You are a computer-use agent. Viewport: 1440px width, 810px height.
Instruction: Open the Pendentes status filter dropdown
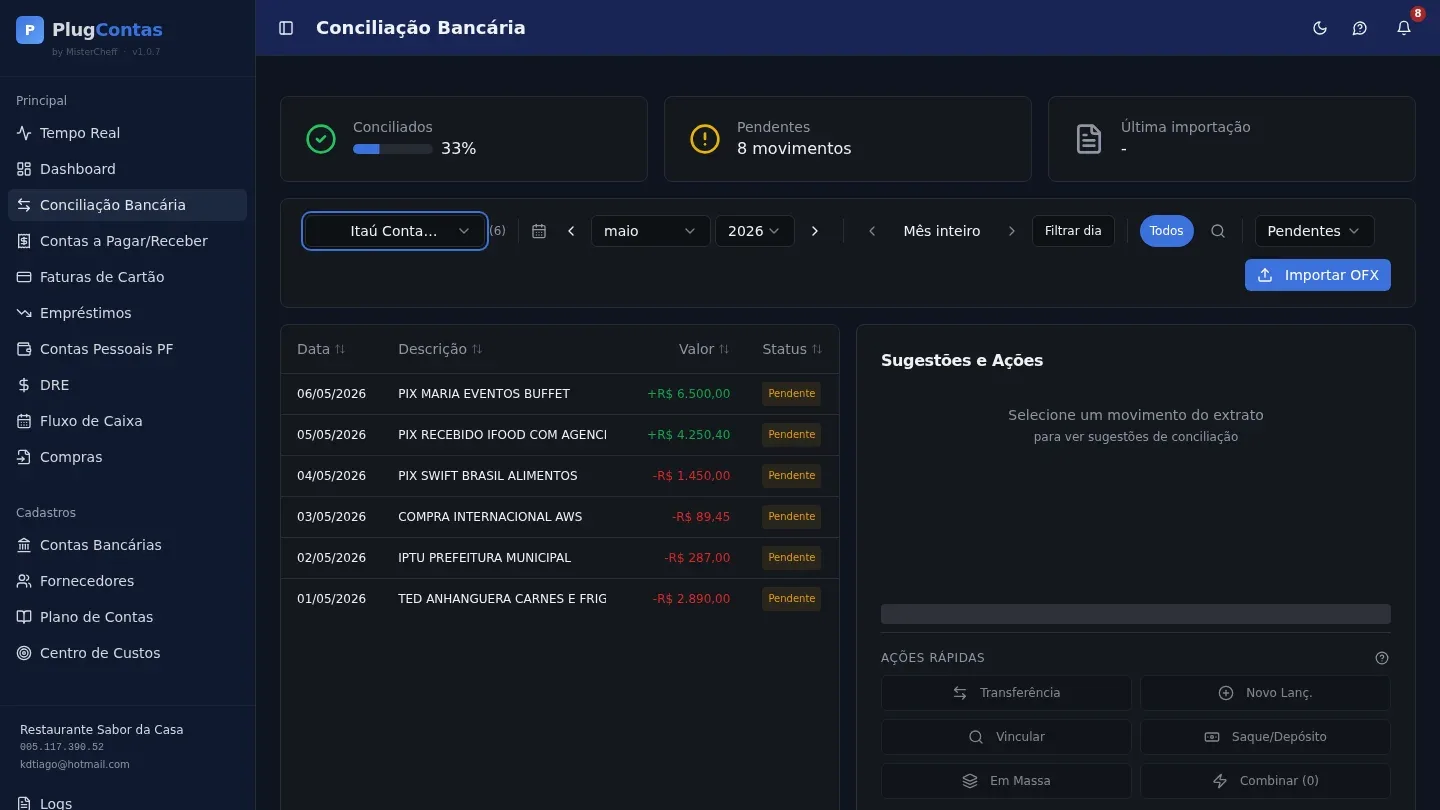tap(1314, 231)
